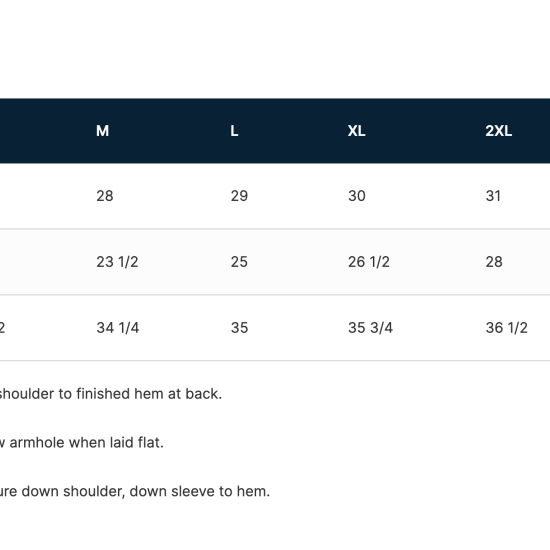
Task: Click the value 35 under L
Action: [x=240, y=328]
